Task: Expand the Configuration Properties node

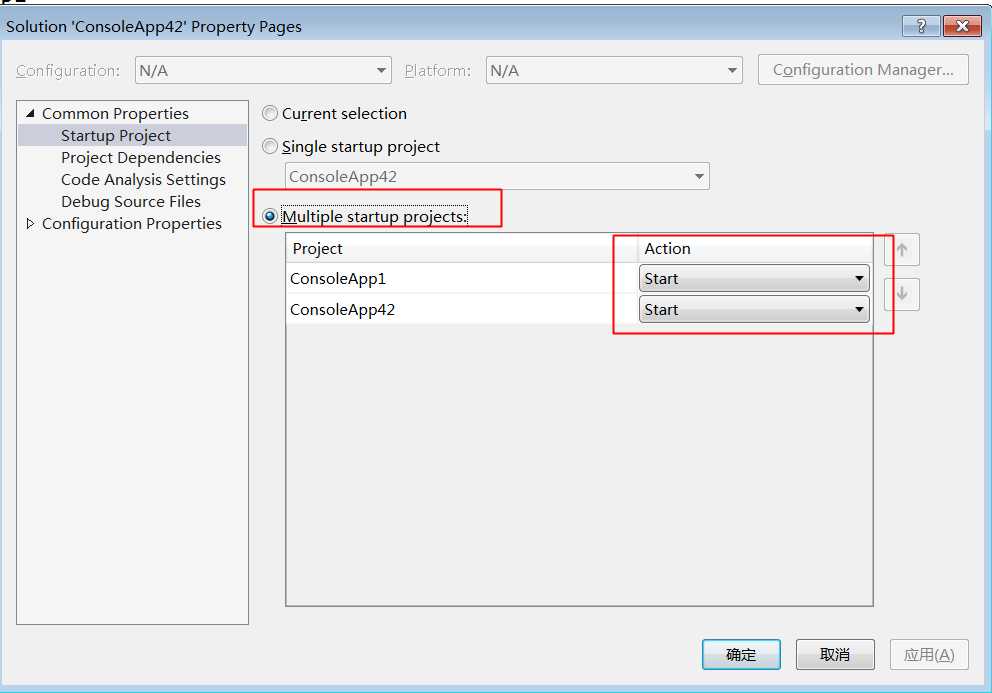Action: [30, 223]
